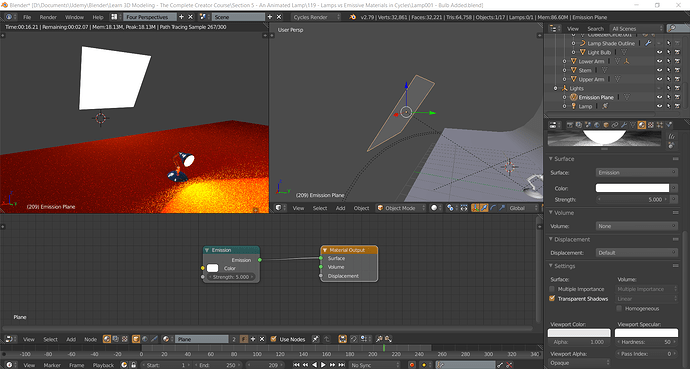Screen dimensions: 690x369
Task: Click the modifier wrench on Lamp Shade Outline
Action: [x=648, y=43]
